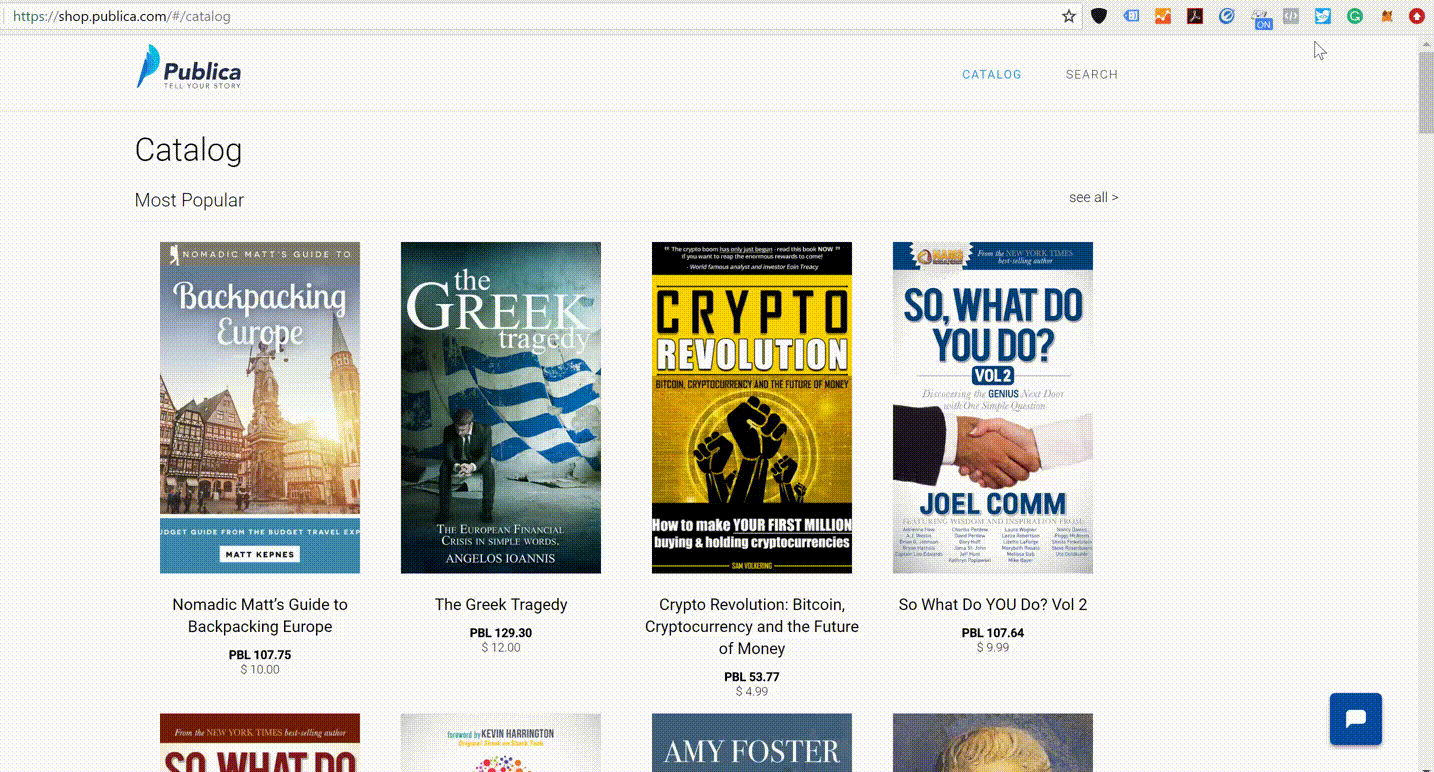Click the 'Catalog' page heading
Viewport: 1434px width, 772px height.
pyautogui.click(x=188, y=150)
